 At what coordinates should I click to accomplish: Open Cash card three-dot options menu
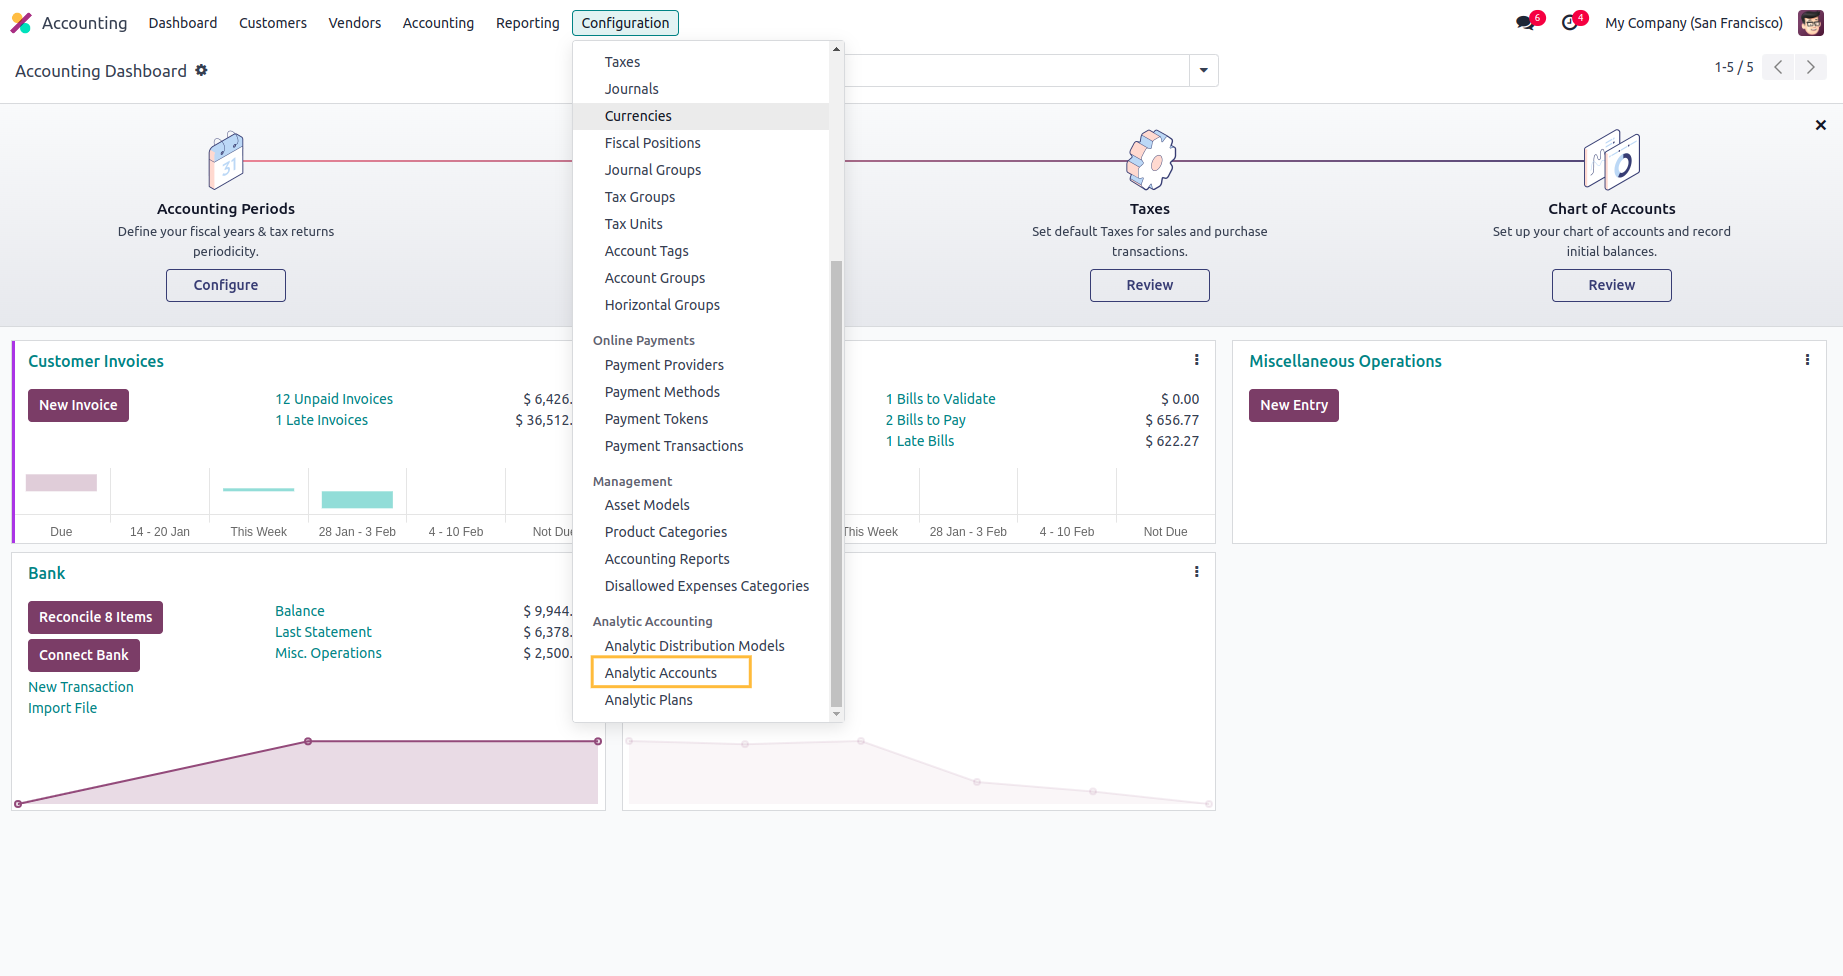[x=1197, y=572]
